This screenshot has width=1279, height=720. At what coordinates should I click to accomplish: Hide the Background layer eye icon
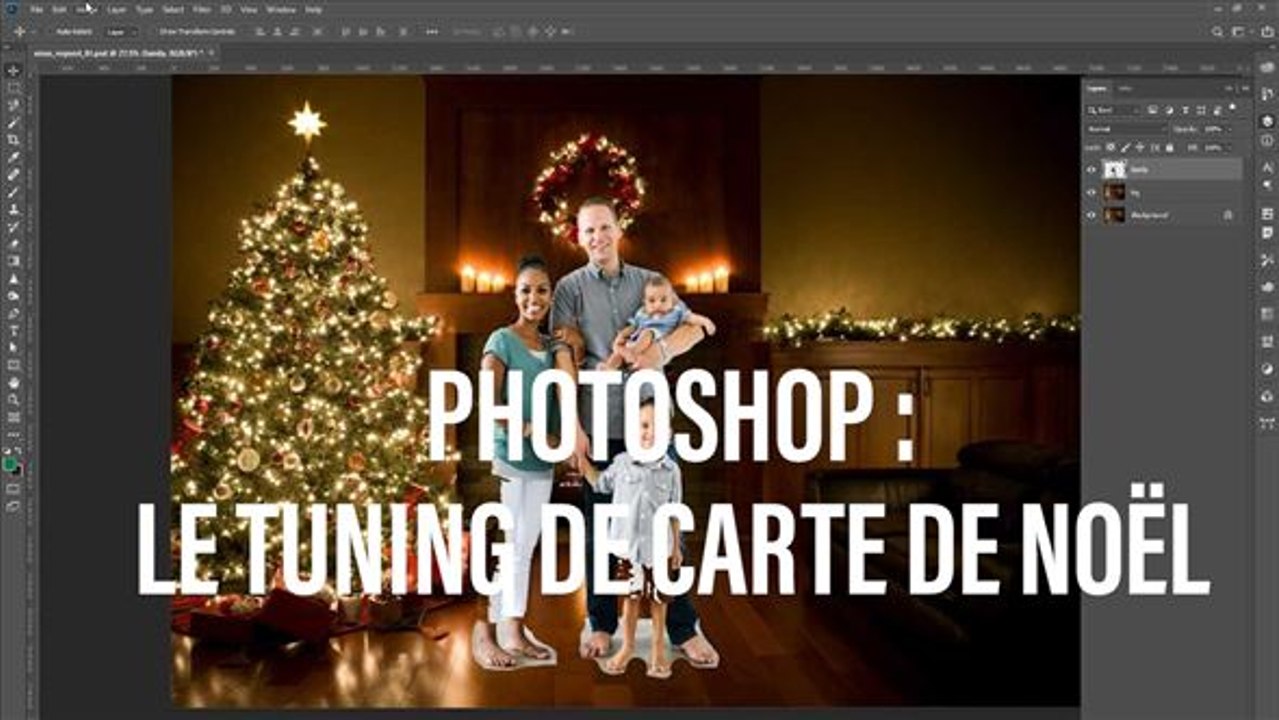1091,215
